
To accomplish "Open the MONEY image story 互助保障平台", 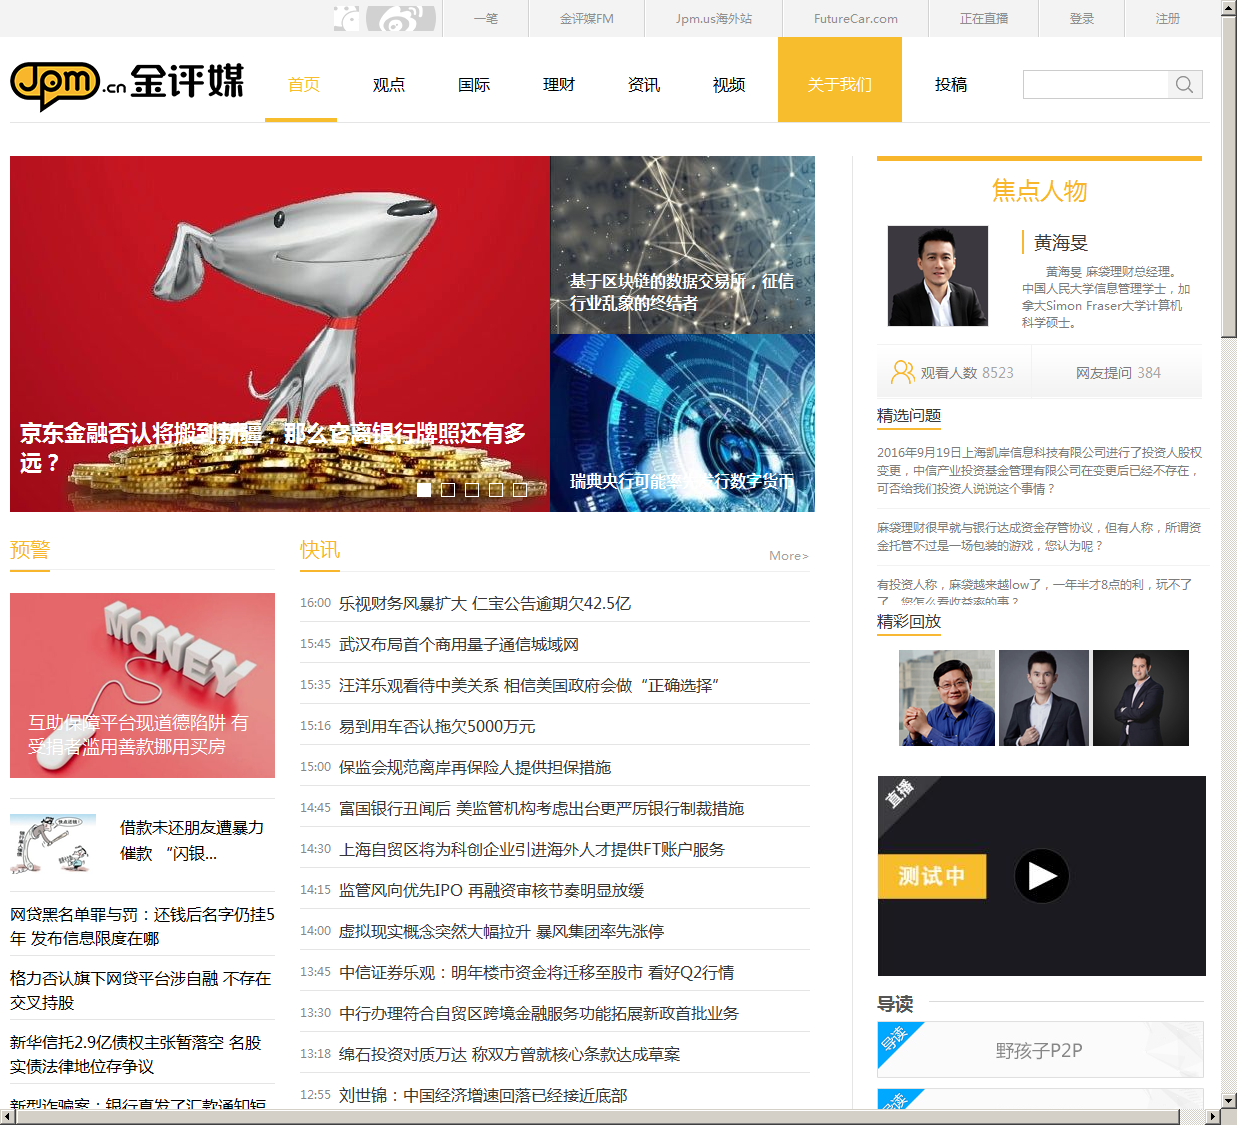I will [x=142, y=685].
